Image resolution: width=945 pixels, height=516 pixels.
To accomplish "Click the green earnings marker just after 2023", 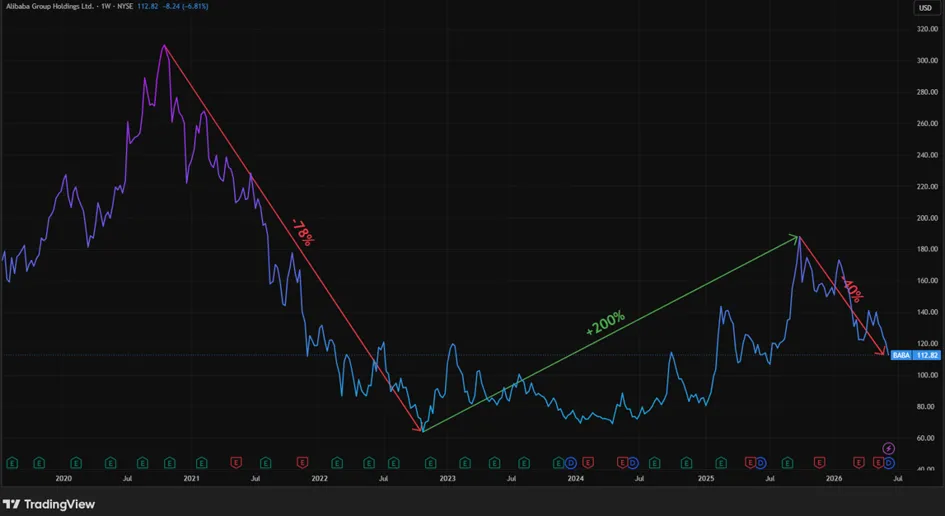I will (x=465, y=462).
